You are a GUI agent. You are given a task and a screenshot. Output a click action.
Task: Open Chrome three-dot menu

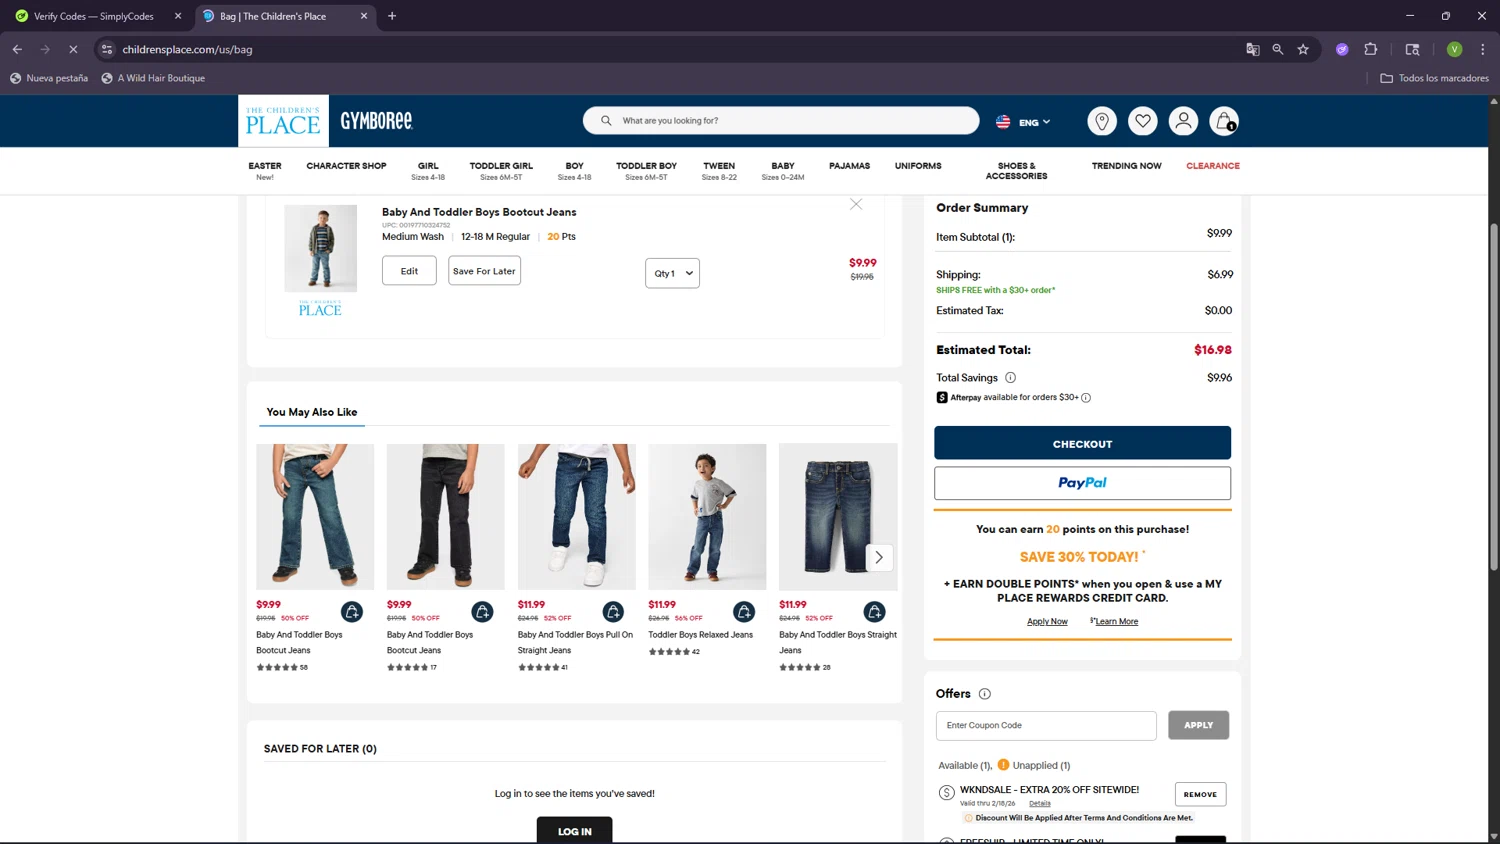(x=1483, y=49)
